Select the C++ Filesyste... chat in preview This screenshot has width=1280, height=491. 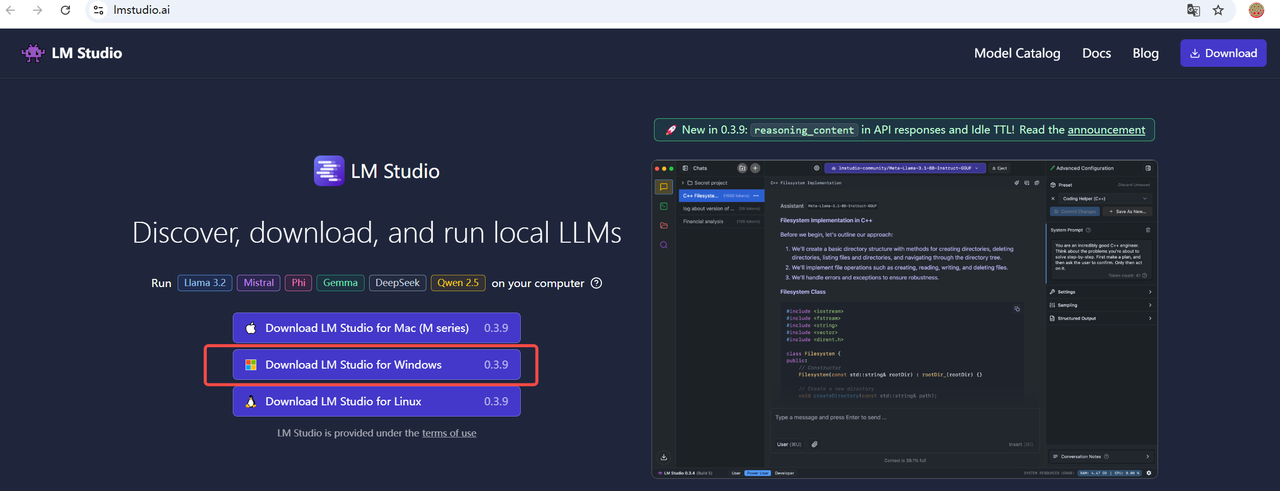(721, 196)
